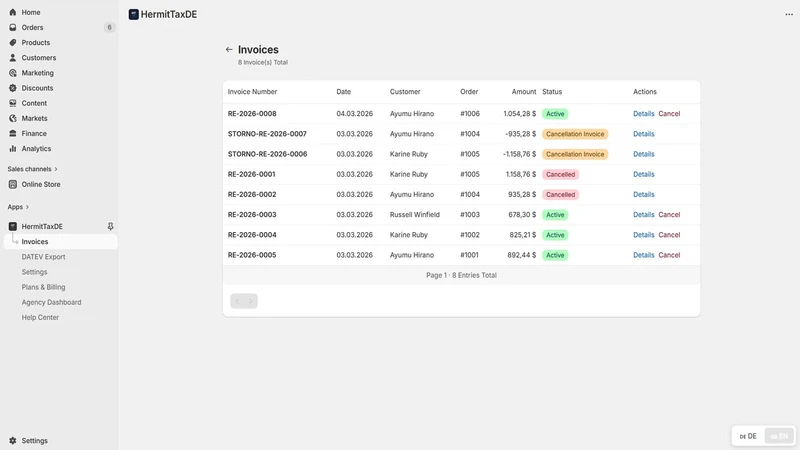Open the three-dot menu at top right
Viewport: 800px width, 450px height.
click(789, 14)
